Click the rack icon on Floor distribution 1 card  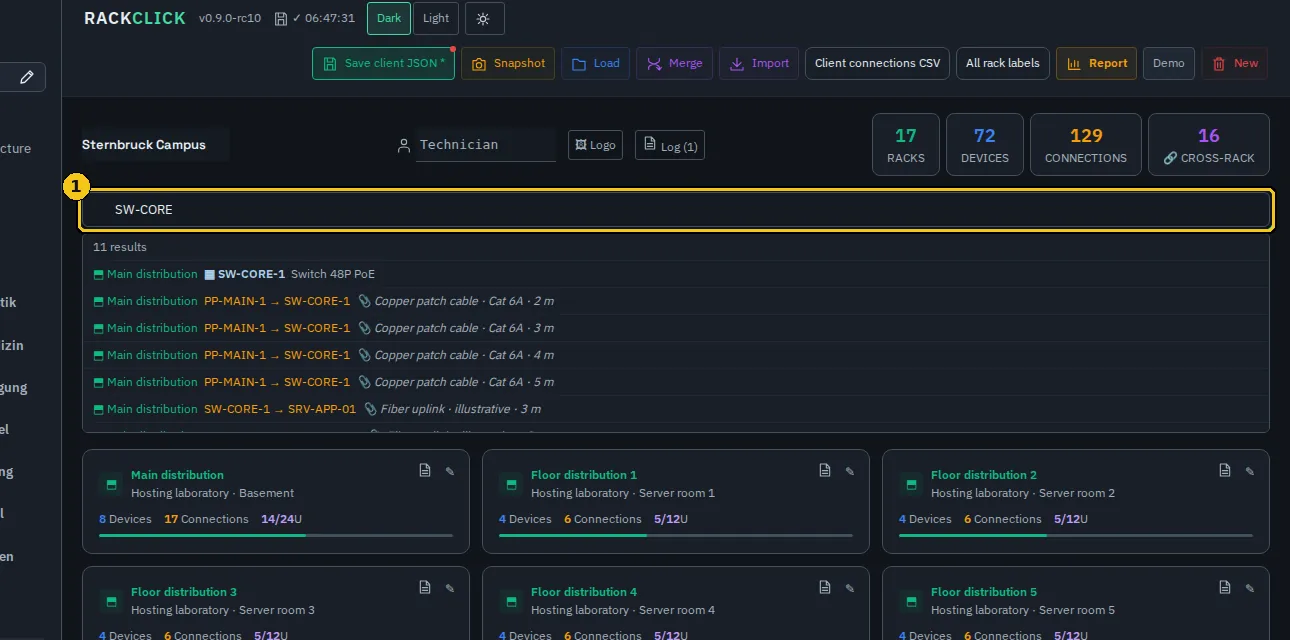pos(511,484)
